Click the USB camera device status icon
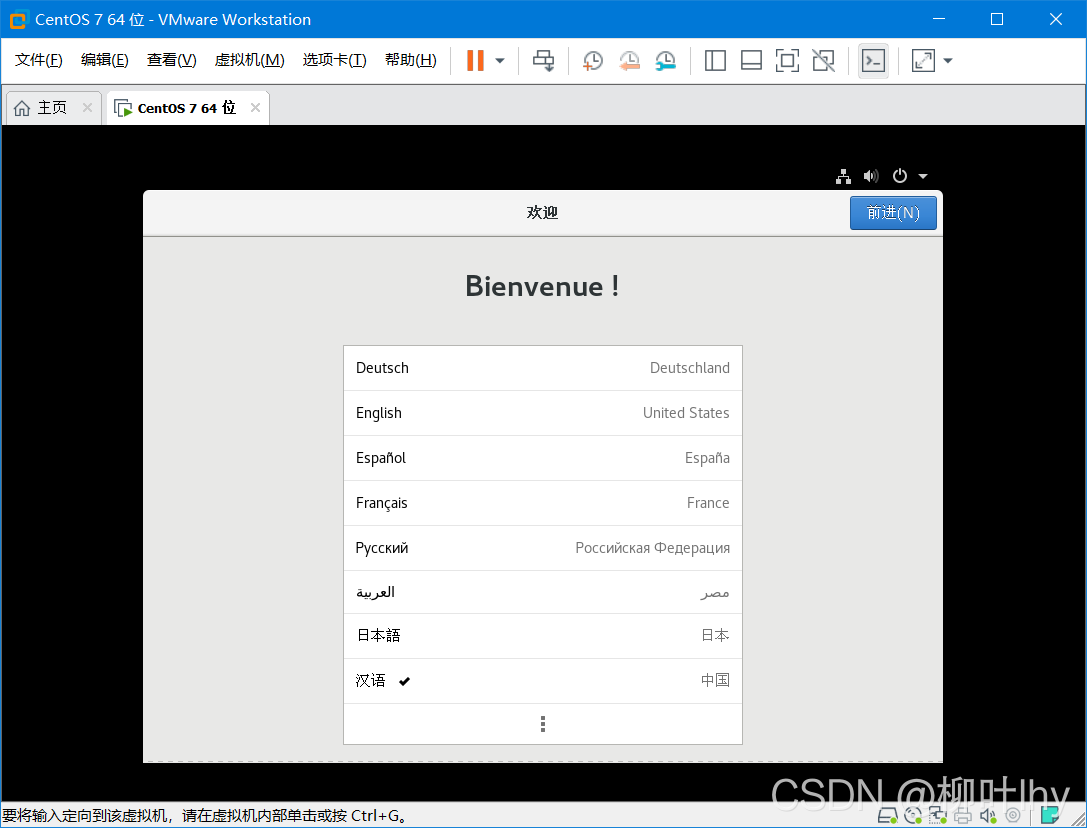The width and height of the screenshot is (1087, 828). click(1013, 816)
